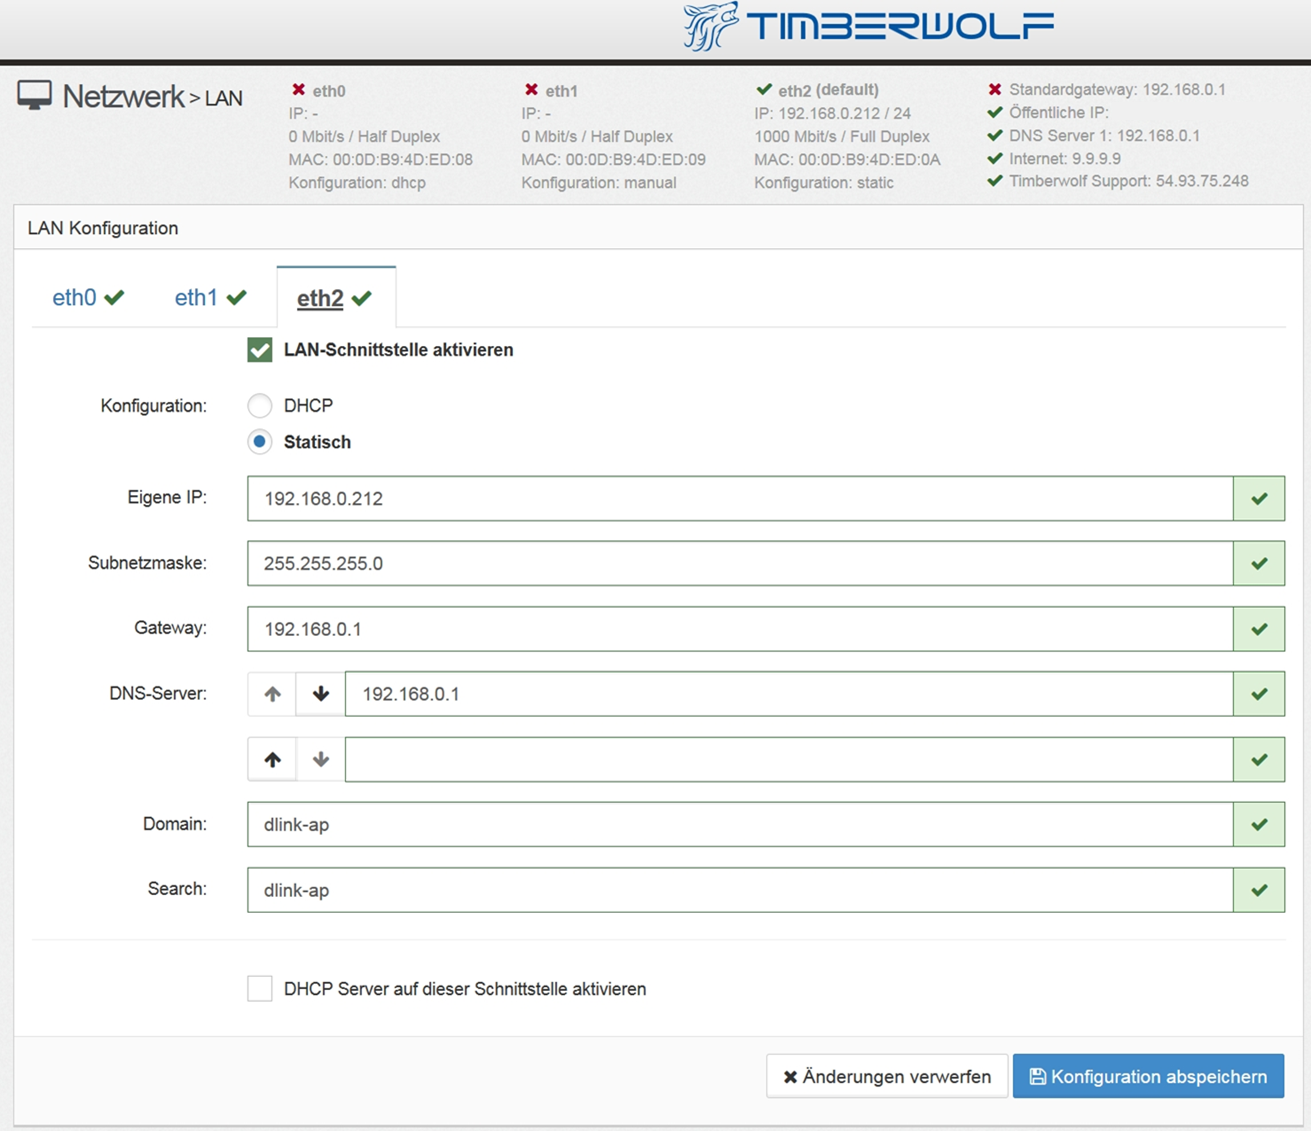Click the IP: 192.168.0.212 / 24 text
The height and width of the screenshot is (1131, 1311).
833,113
